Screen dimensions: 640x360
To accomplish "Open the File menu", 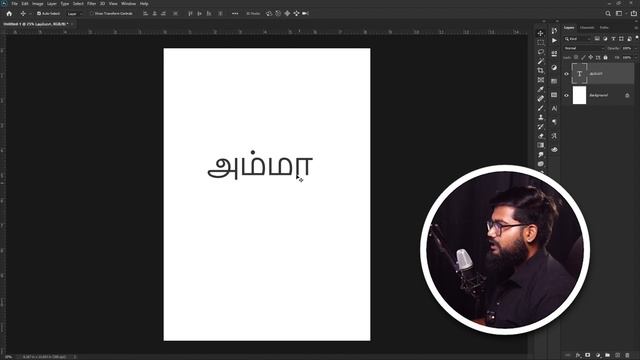I will point(14,4).
